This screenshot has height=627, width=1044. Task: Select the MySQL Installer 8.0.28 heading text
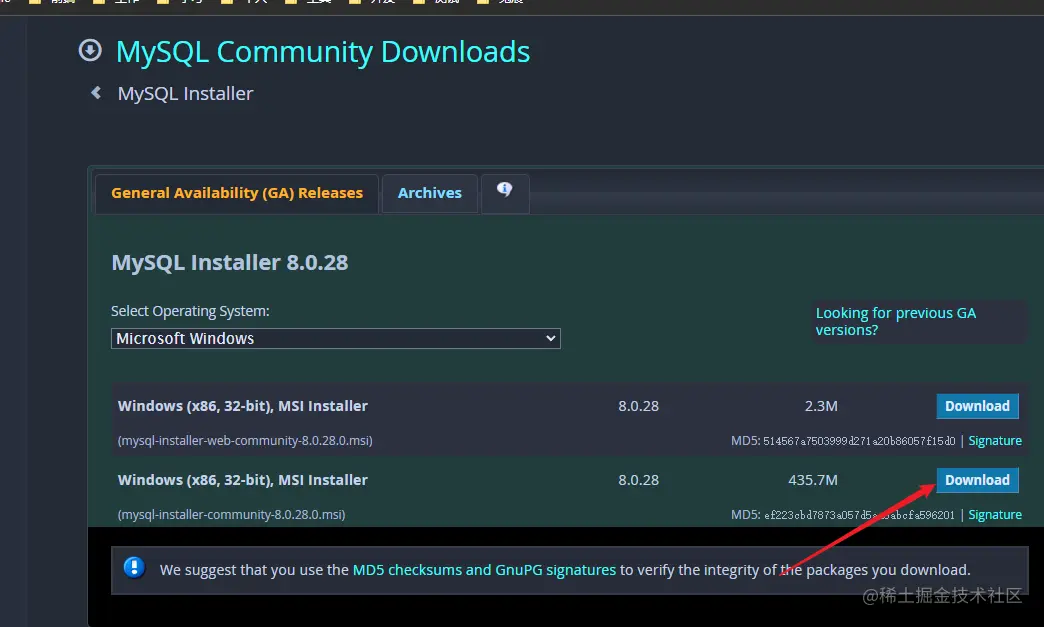(230, 262)
